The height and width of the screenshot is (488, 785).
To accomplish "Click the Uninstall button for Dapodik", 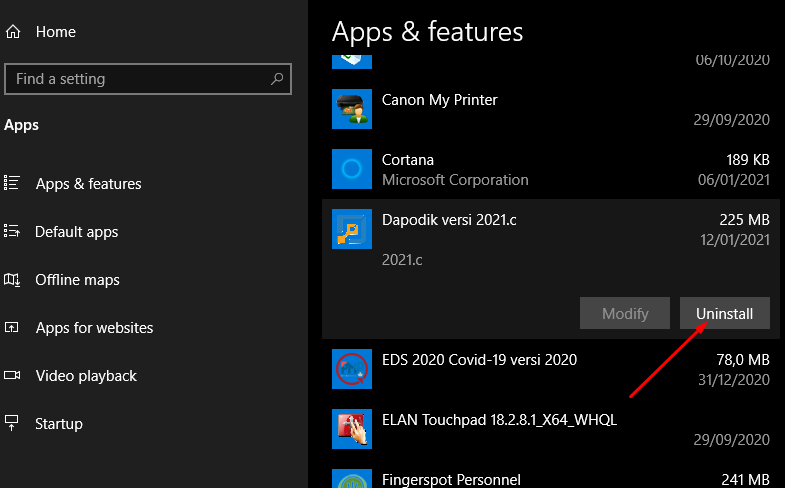I will click(x=724, y=313).
